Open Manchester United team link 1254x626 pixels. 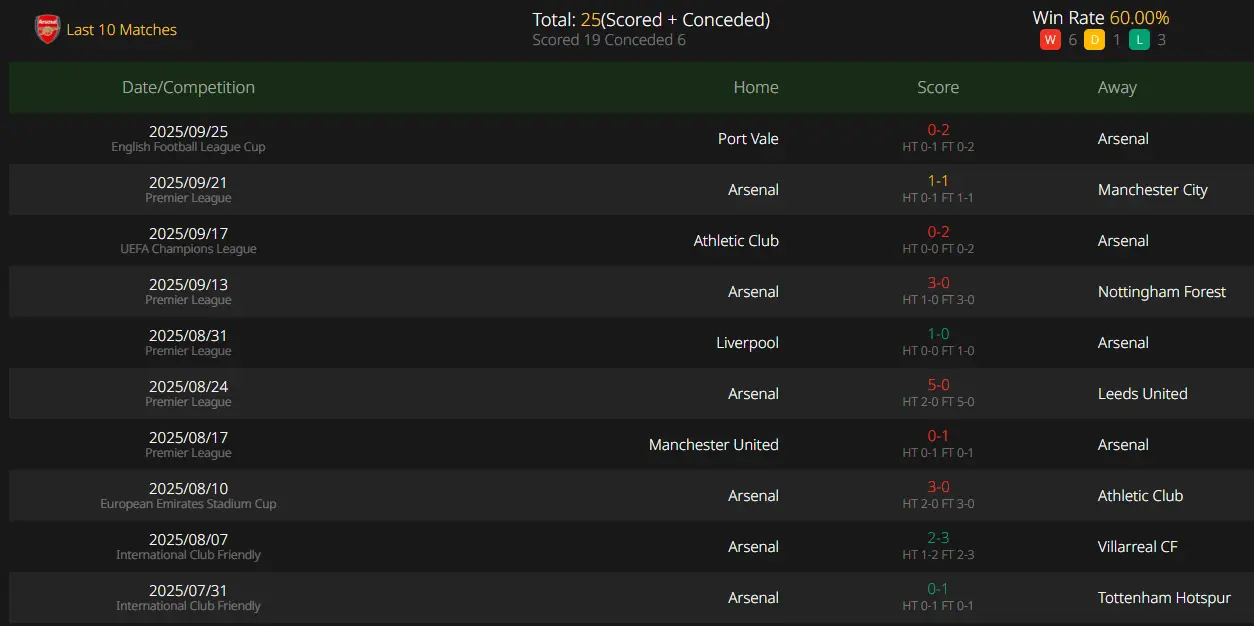pos(714,445)
